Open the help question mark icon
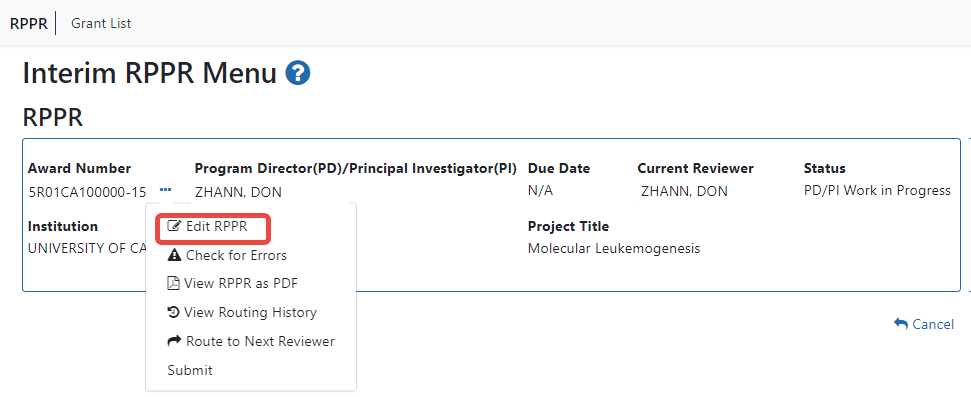 pyautogui.click(x=298, y=74)
